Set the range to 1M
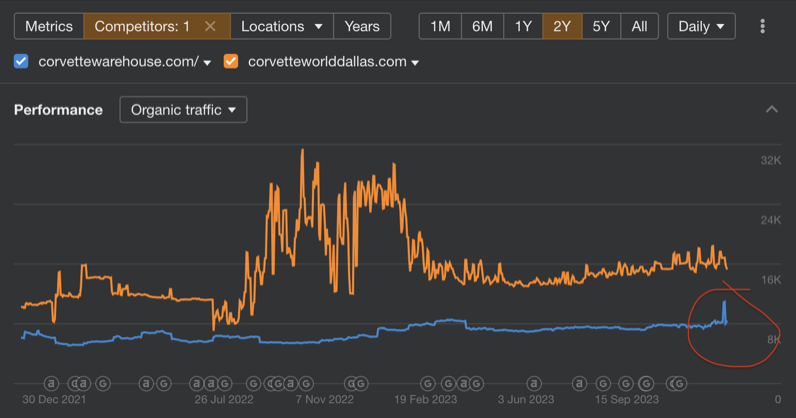 pyautogui.click(x=440, y=26)
